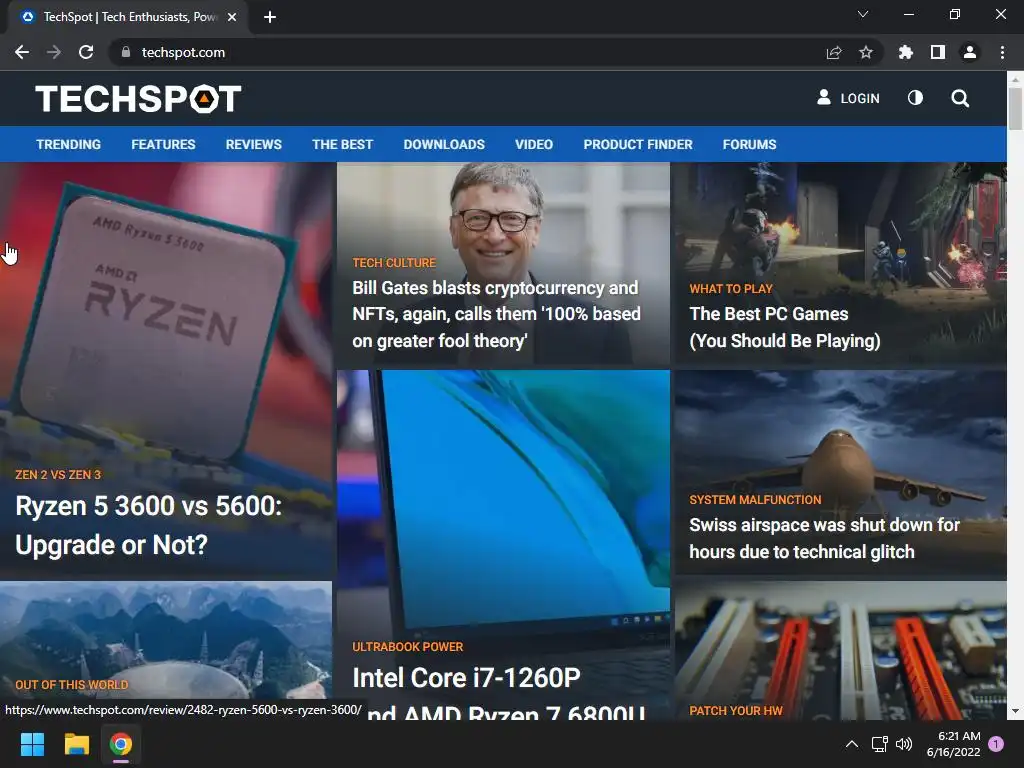Screen dimensions: 1024x768
Task: Click the padlock site info icon
Action: pyautogui.click(x=126, y=52)
